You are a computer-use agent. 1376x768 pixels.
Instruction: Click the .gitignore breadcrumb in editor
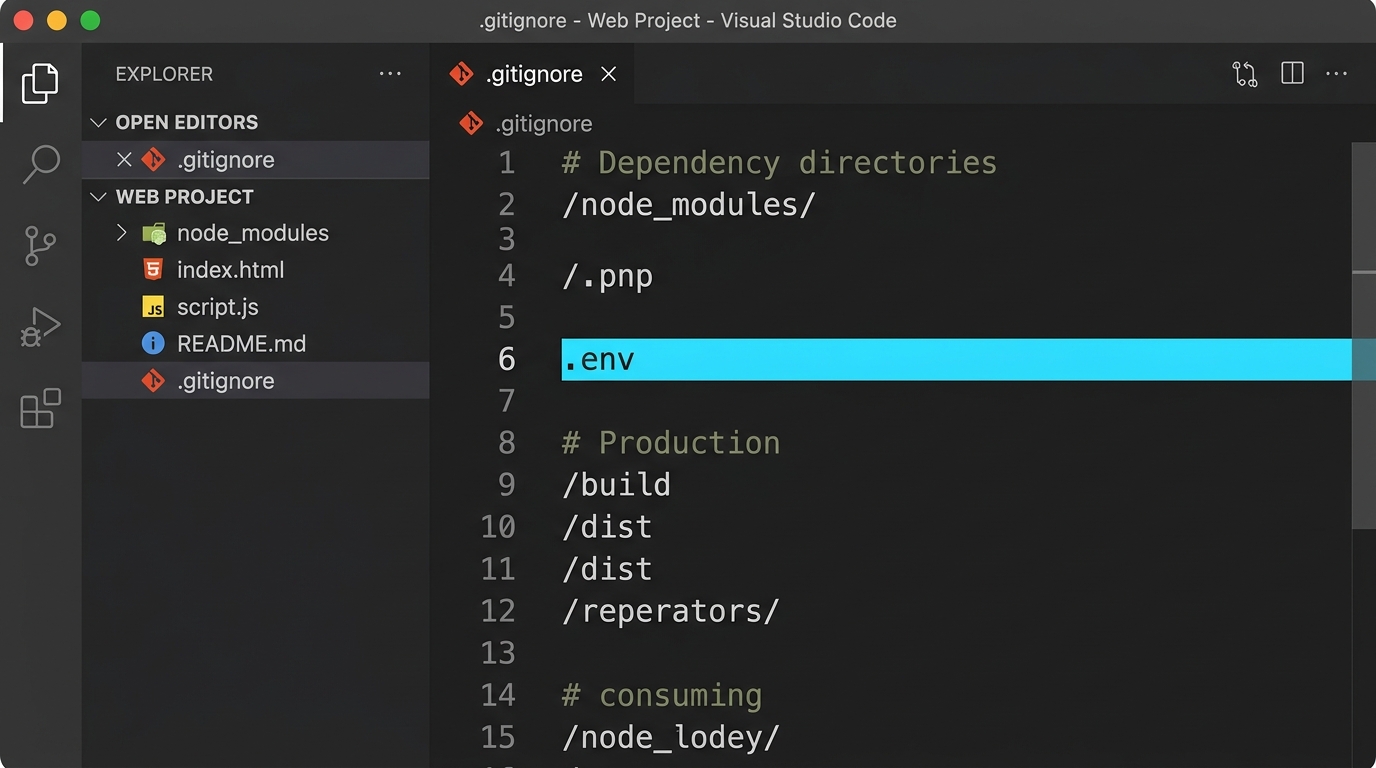(x=543, y=124)
